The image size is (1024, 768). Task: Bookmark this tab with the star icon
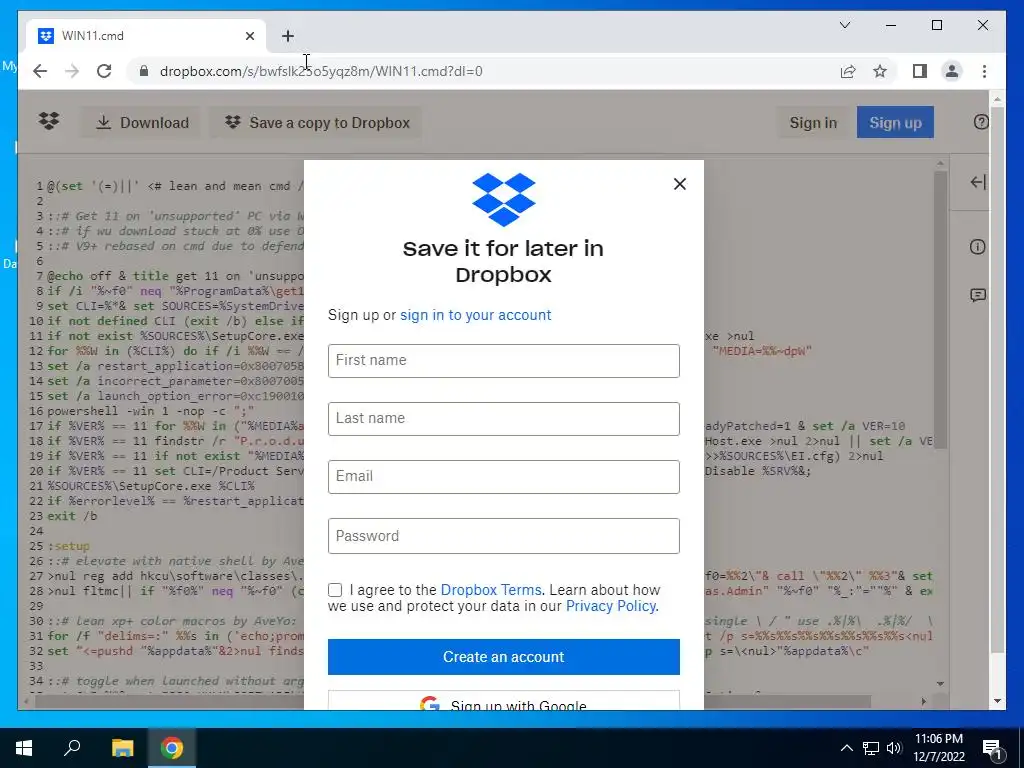click(x=880, y=71)
